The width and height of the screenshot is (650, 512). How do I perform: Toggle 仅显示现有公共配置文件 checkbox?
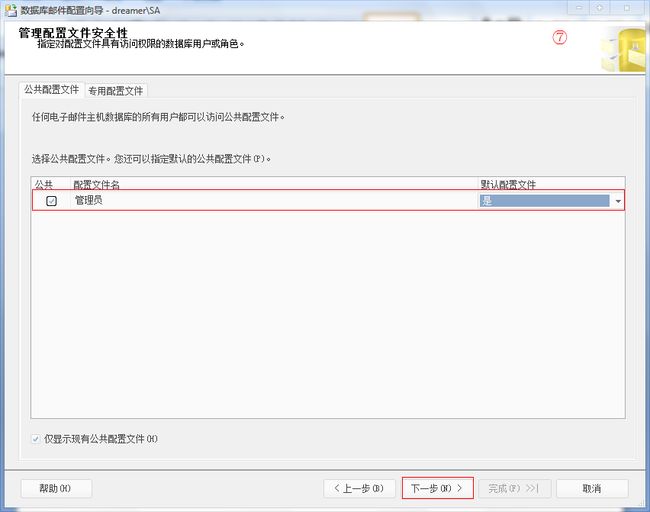pos(36,439)
